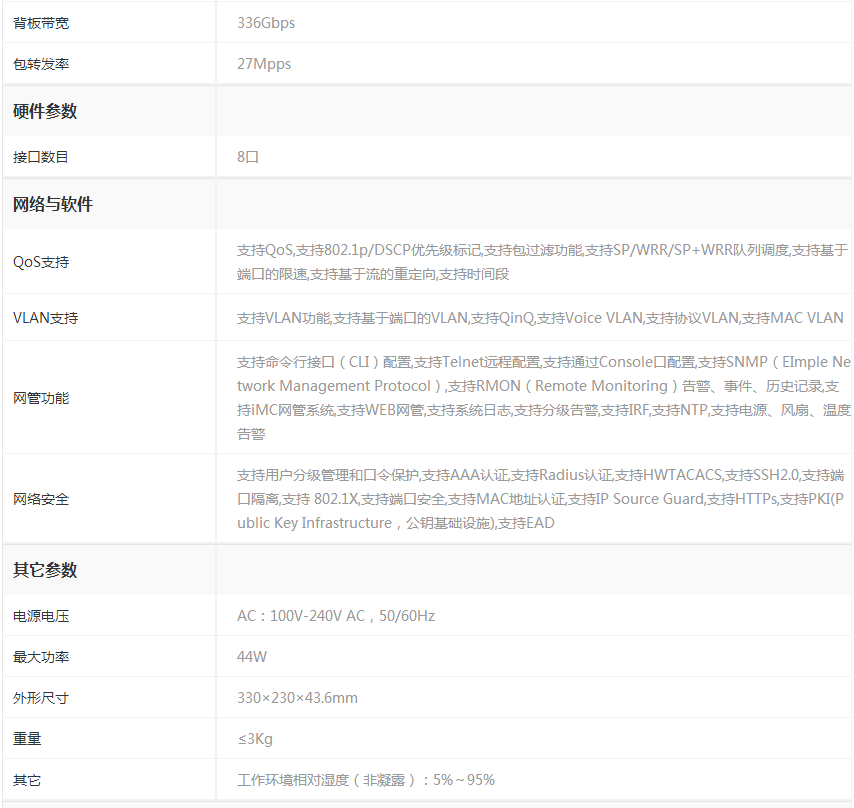This screenshot has height=808, width=854.
Task: Select the 27Mpps forwarding rate value
Action: point(264,64)
